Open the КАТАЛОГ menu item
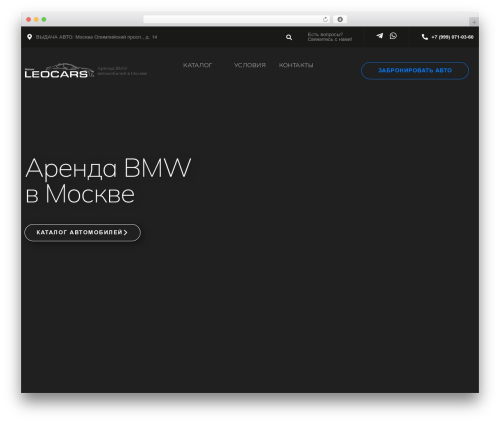The height and width of the screenshot is (423, 500). tap(197, 65)
